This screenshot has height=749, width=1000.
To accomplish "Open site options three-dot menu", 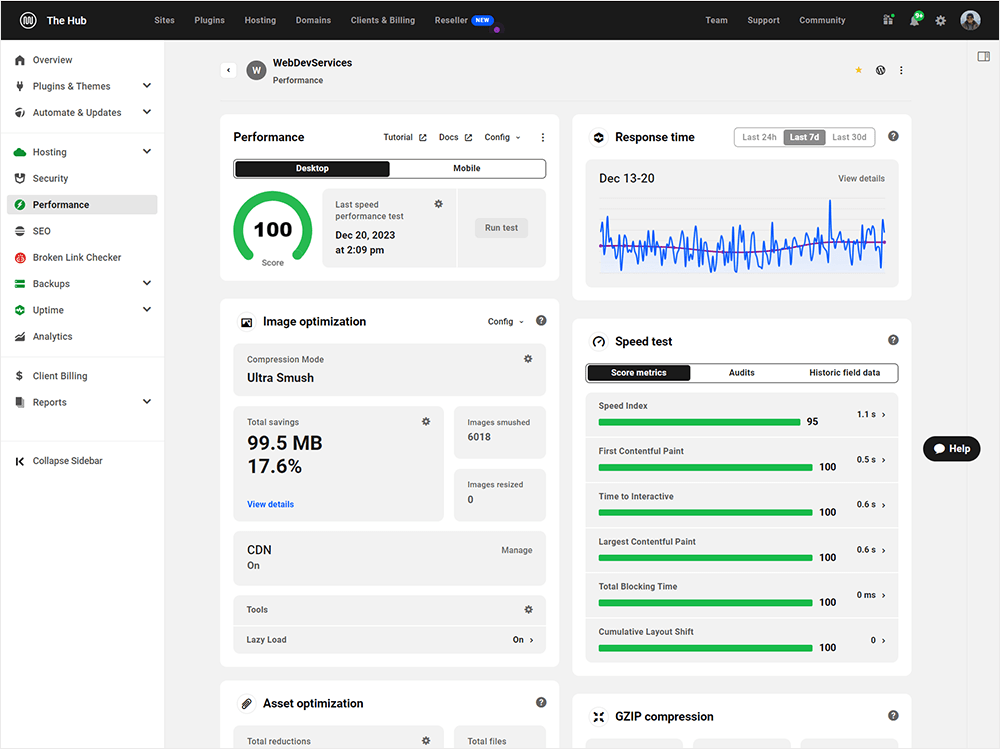I will [901, 70].
